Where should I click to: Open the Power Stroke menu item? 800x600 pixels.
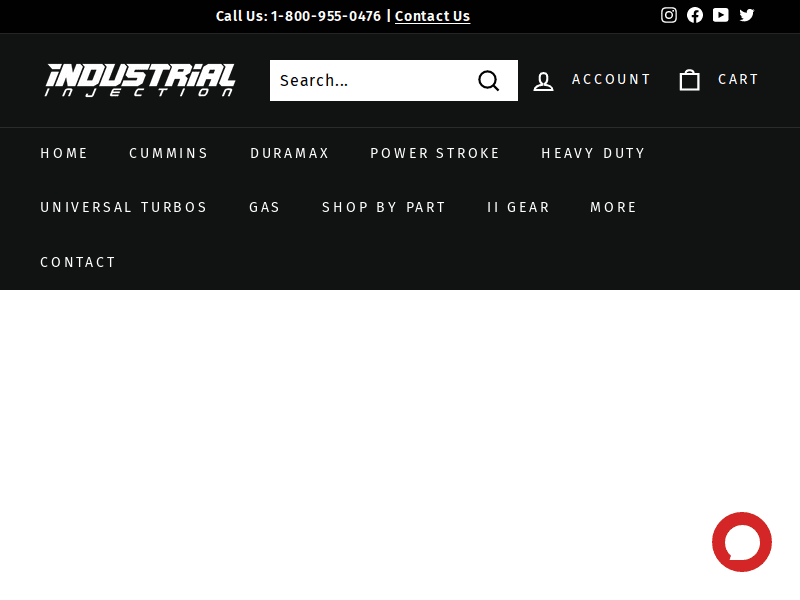pos(435,153)
